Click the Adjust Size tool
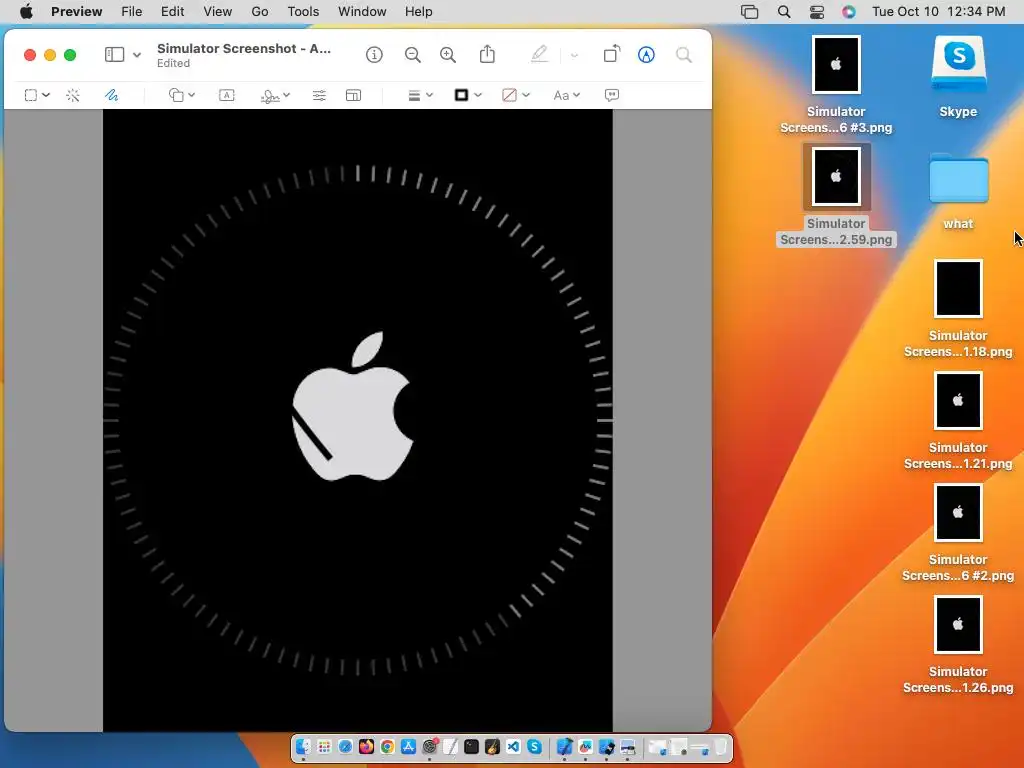The image size is (1024, 768). [x=353, y=95]
